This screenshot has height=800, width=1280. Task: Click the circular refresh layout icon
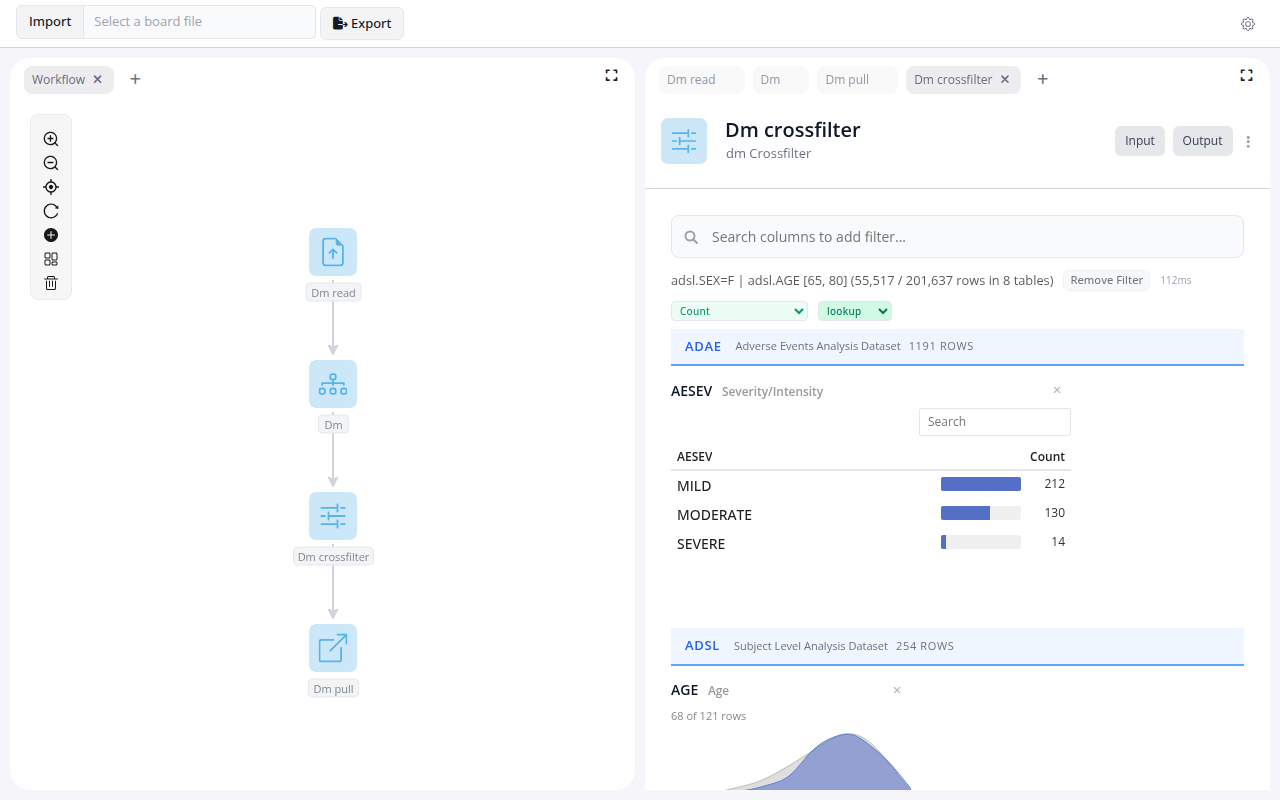51,211
